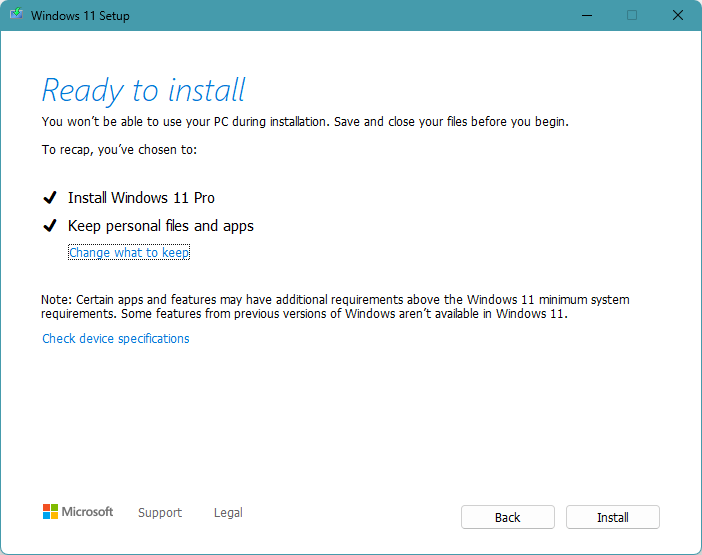Minimize the Windows 11 Setup window

click(x=587, y=15)
